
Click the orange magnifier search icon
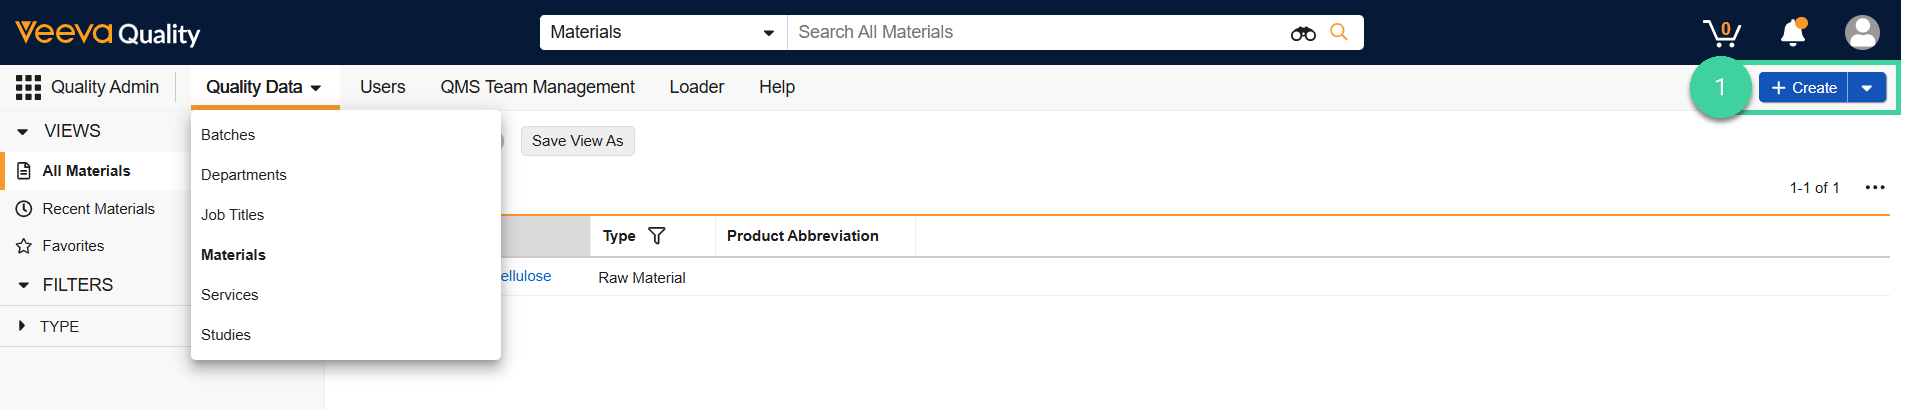click(x=1339, y=32)
